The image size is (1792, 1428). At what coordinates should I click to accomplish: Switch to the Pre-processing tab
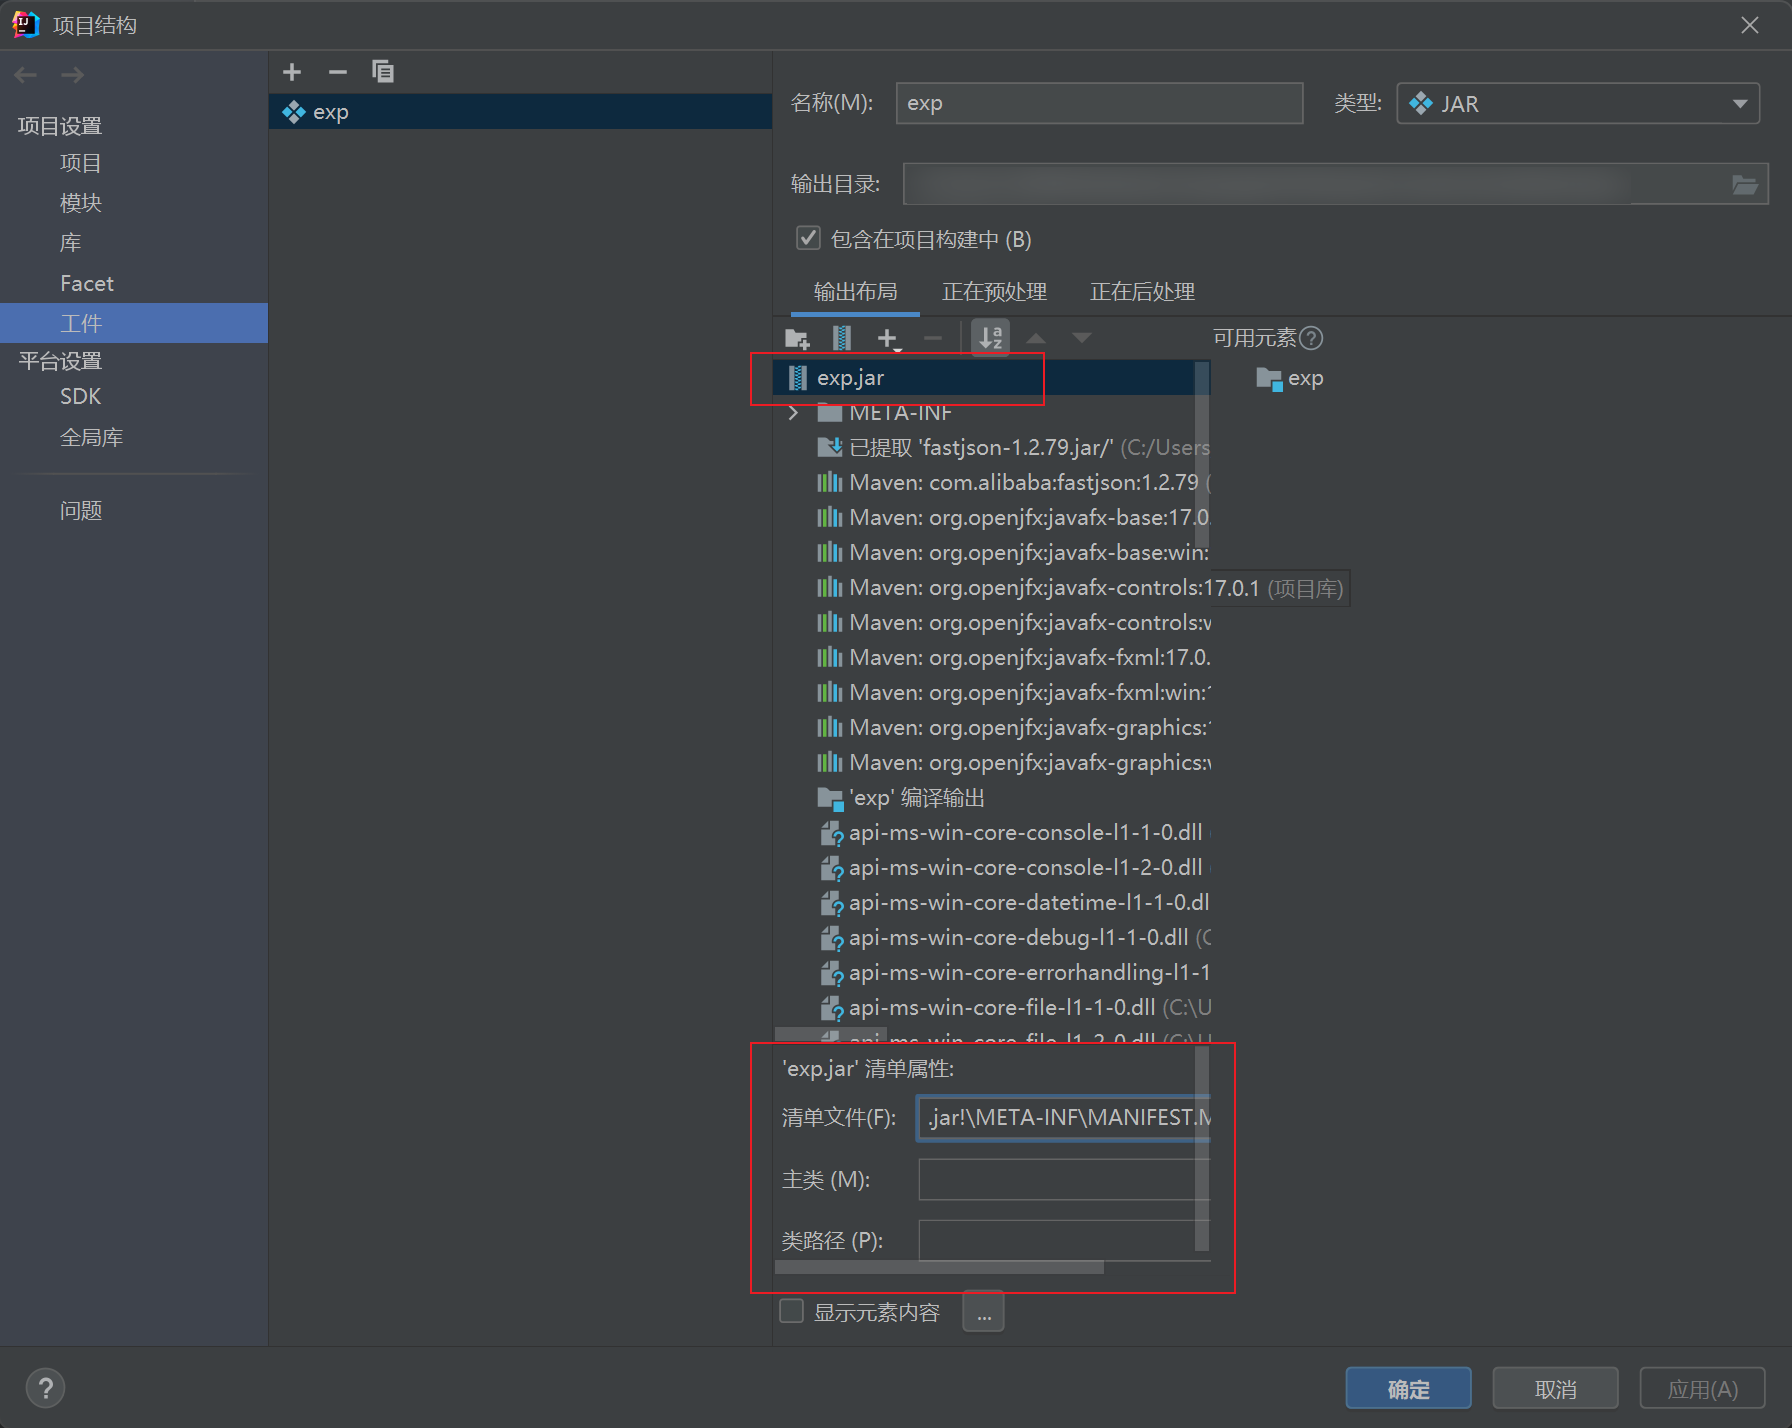tap(994, 292)
